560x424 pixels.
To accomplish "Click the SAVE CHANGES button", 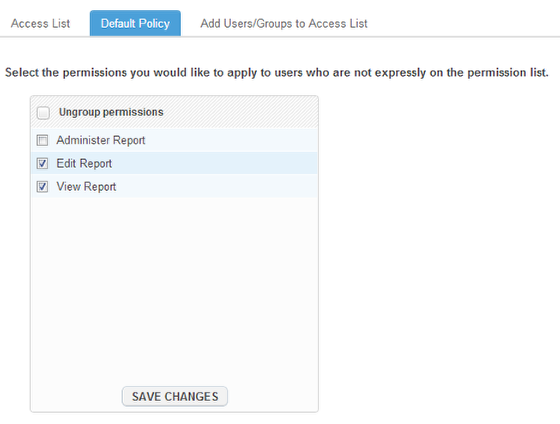I will [x=175, y=396].
